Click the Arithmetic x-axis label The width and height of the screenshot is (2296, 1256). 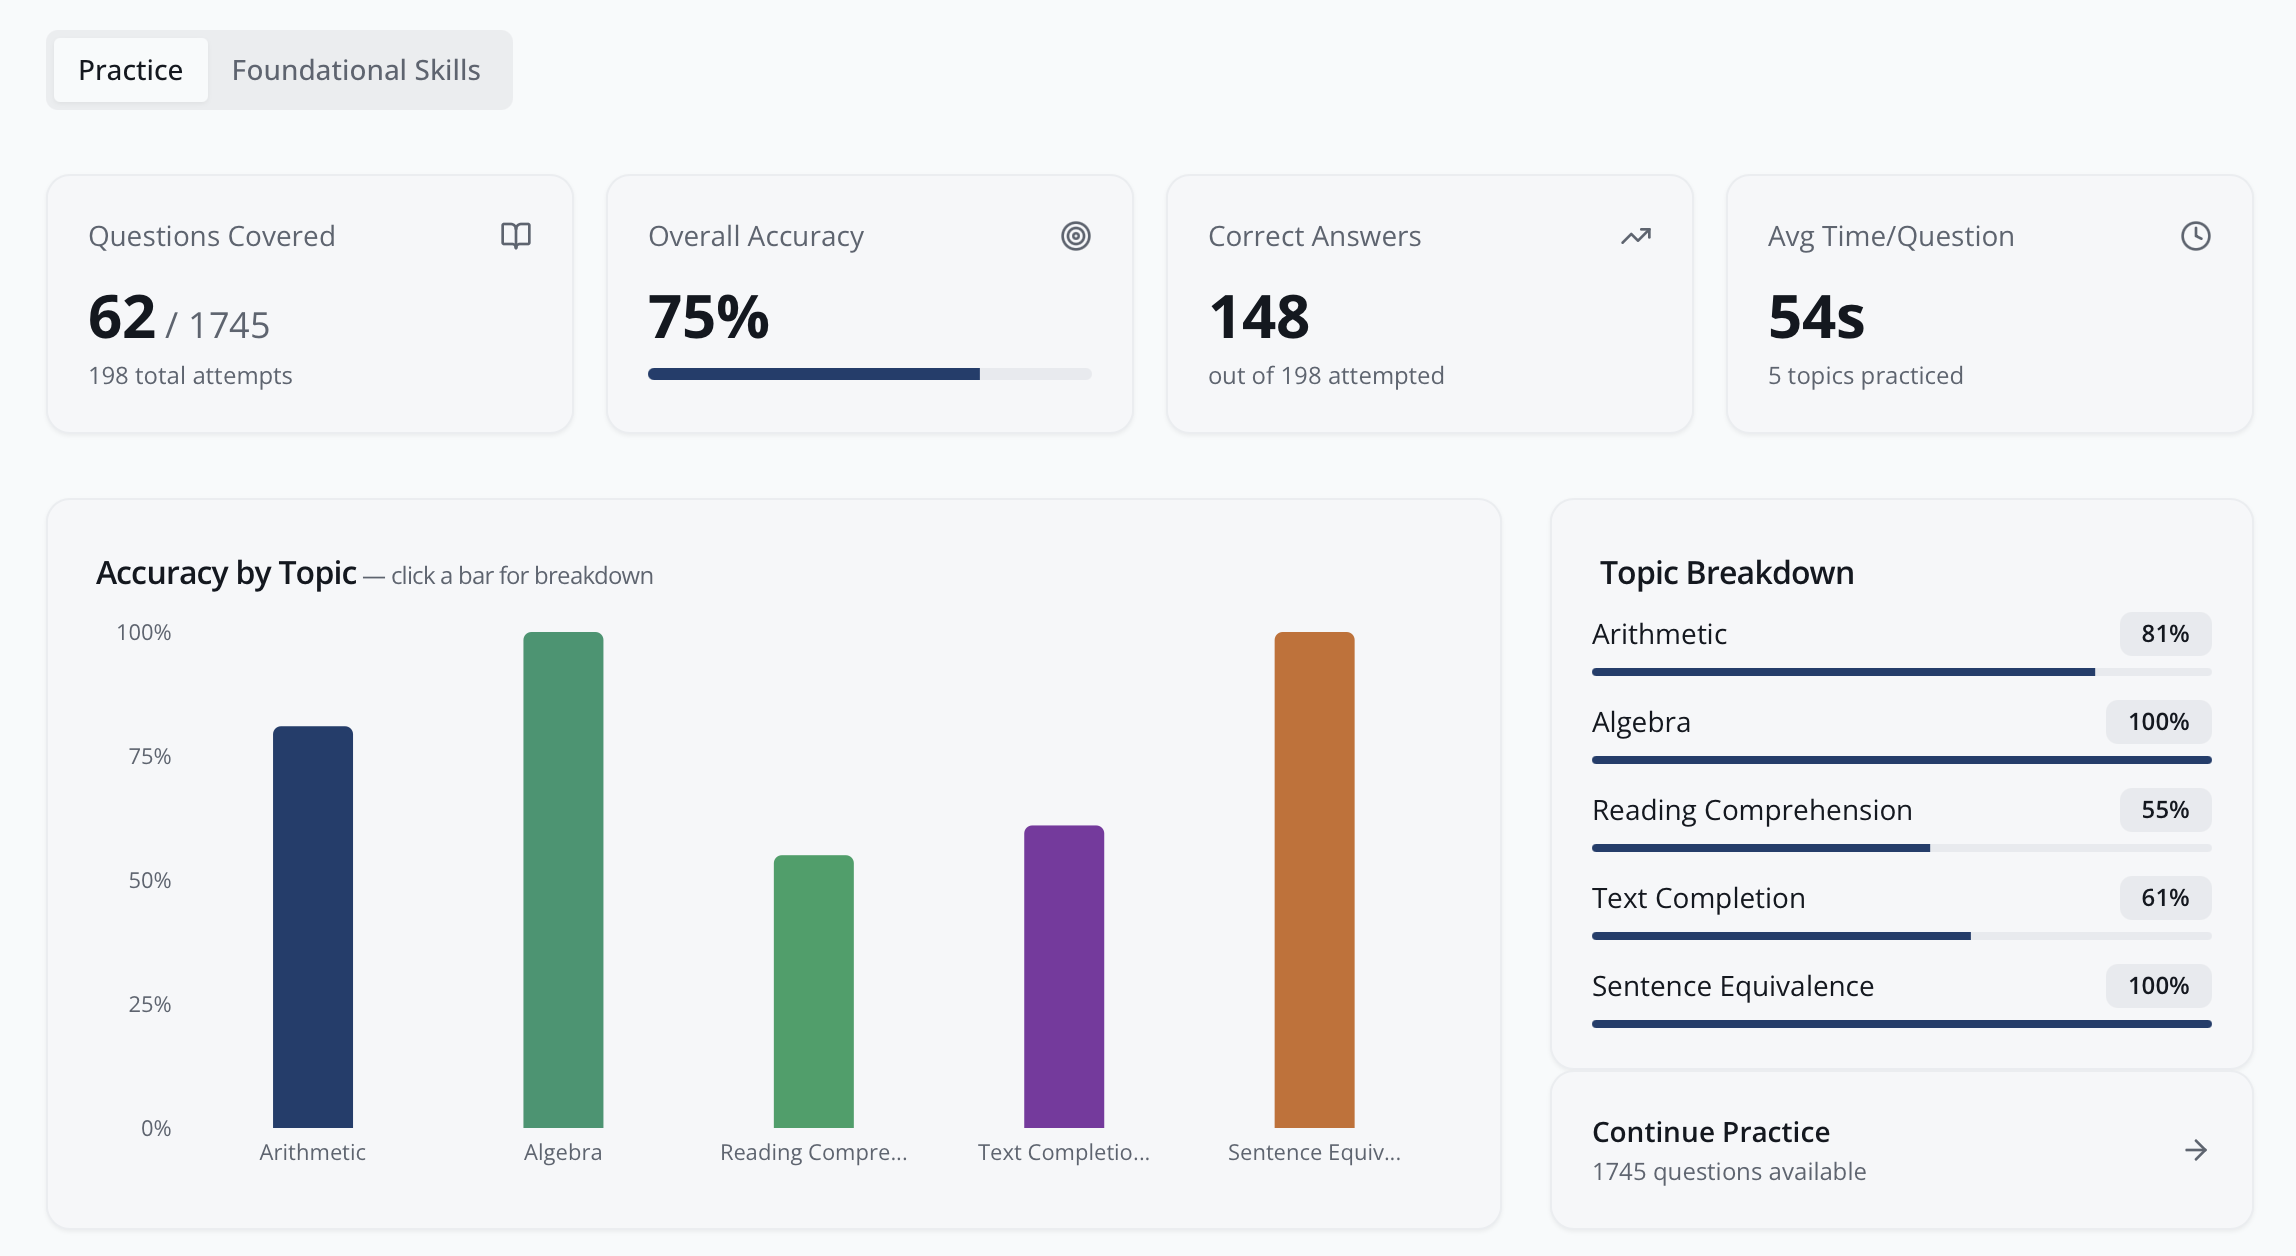(x=313, y=1152)
